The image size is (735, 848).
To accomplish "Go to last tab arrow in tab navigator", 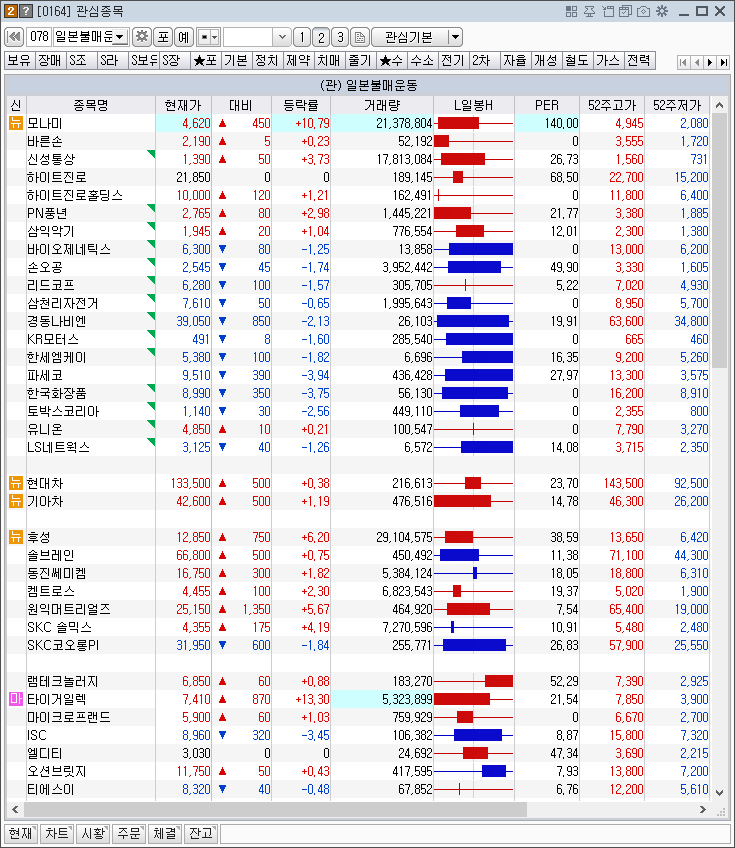I will click(724, 62).
